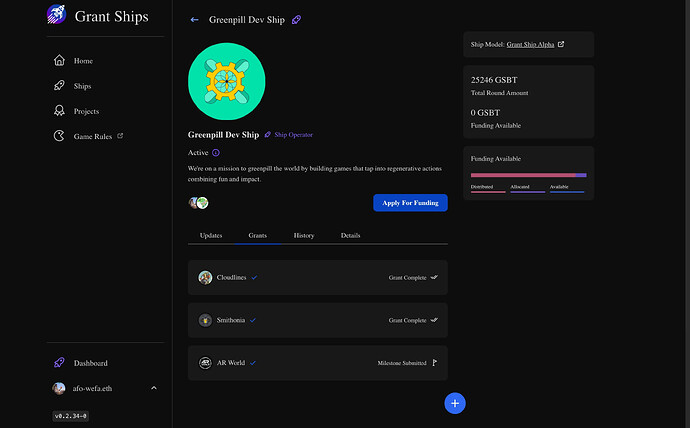Expand the afo-wefa.eth account chevron
Viewport: 690px width, 428px height.
(154, 388)
